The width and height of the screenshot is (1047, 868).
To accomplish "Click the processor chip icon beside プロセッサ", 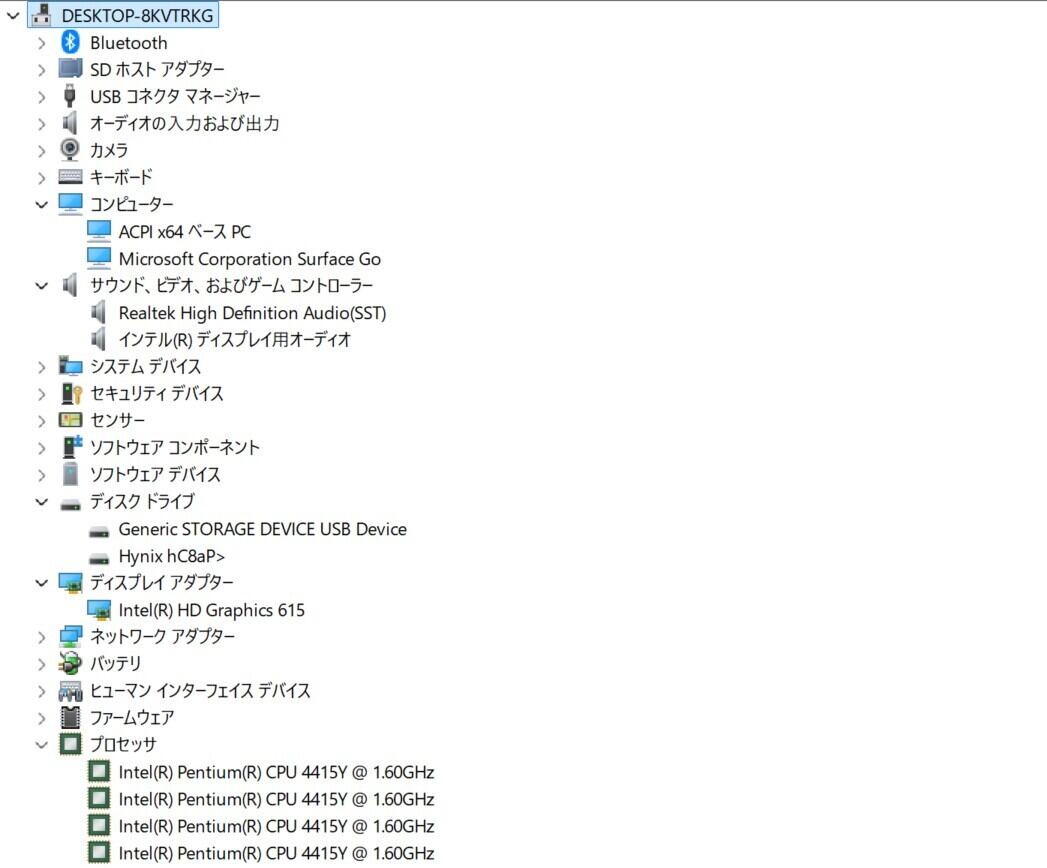I will pyautogui.click(x=69, y=744).
